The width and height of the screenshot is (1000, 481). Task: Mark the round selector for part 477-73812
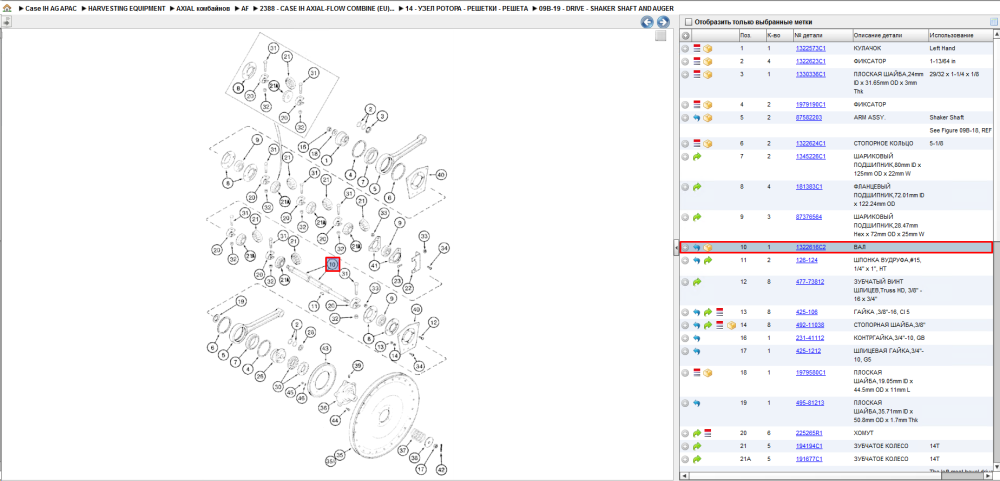(685, 281)
